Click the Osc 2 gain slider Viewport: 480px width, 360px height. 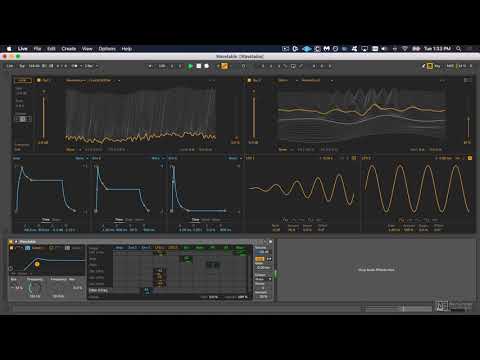[x=254, y=117]
